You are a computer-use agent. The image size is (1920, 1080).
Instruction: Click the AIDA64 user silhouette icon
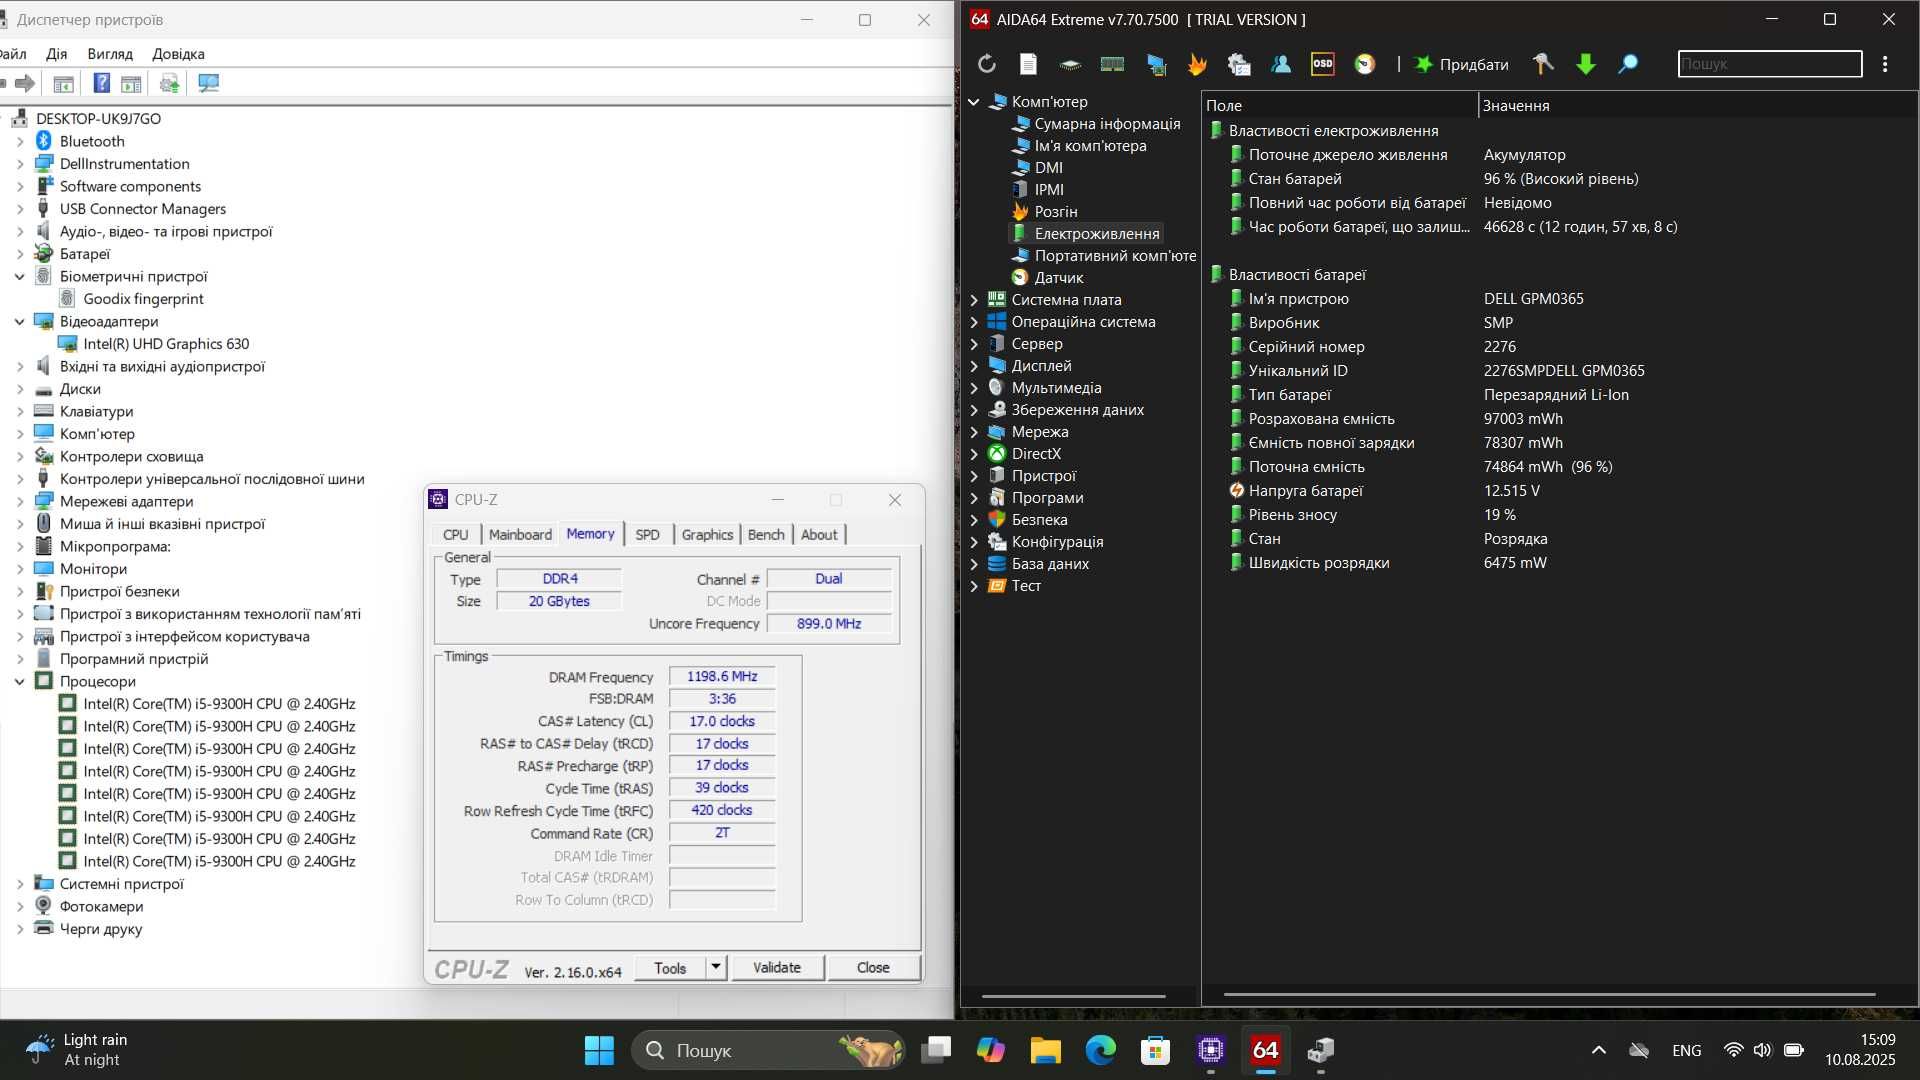[1281, 64]
